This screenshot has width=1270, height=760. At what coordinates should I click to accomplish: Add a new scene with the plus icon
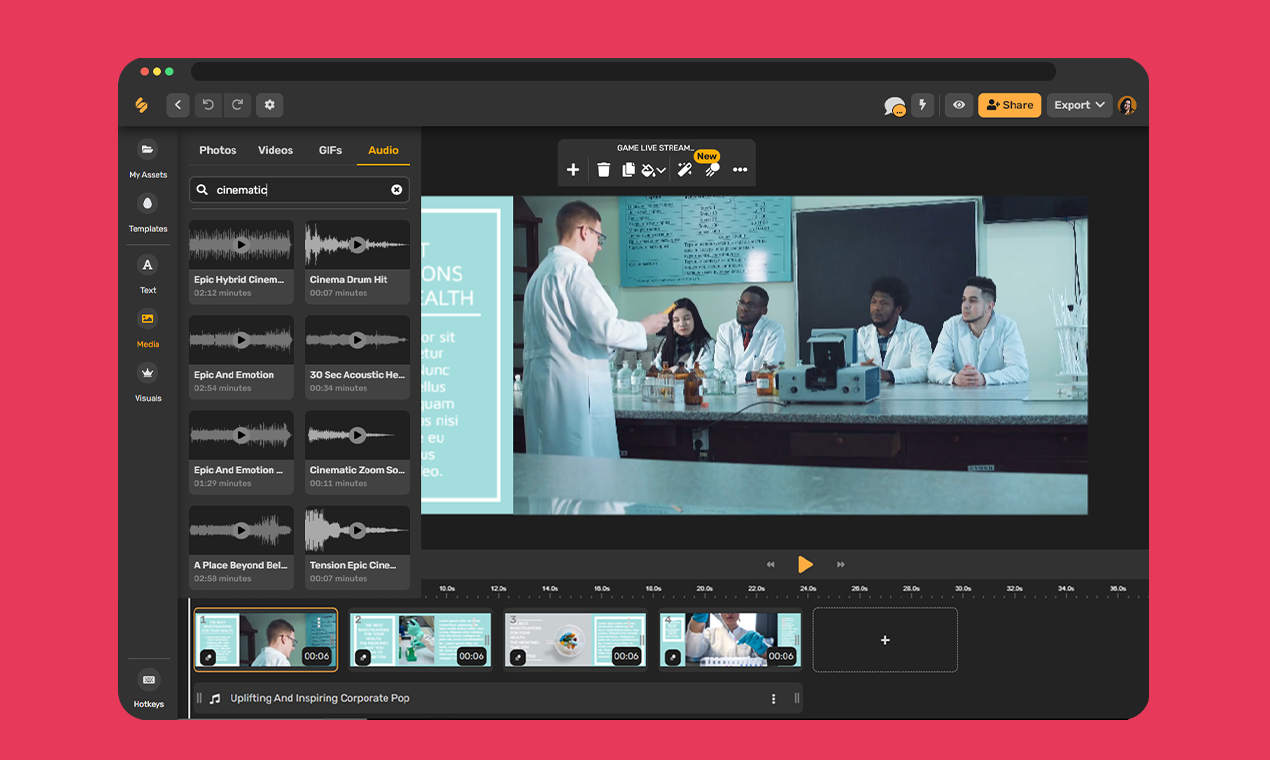click(x=573, y=169)
